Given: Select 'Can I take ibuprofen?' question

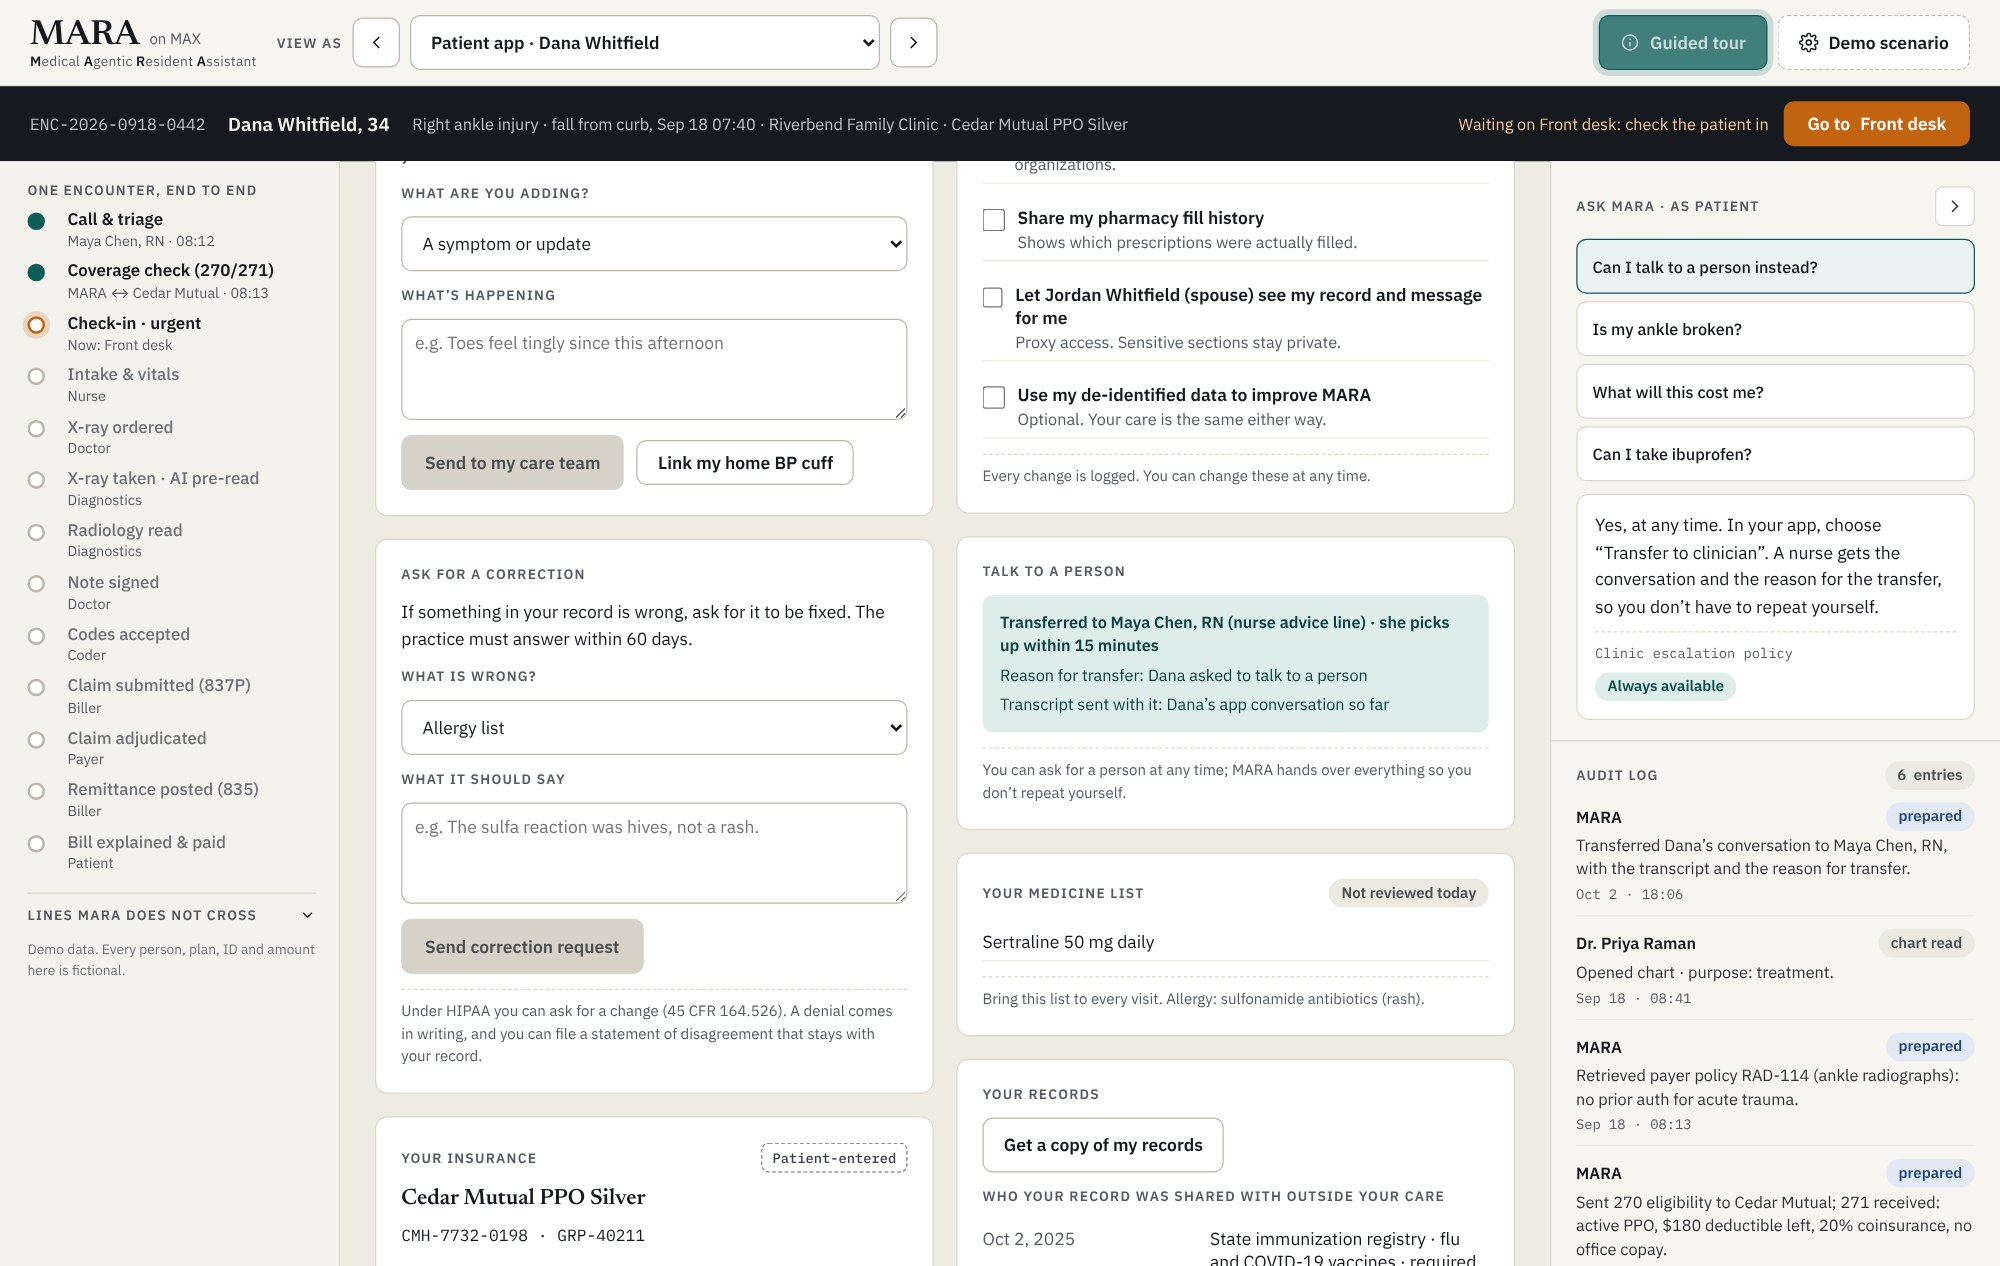Looking at the screenshot, I should click(1775, 454).
